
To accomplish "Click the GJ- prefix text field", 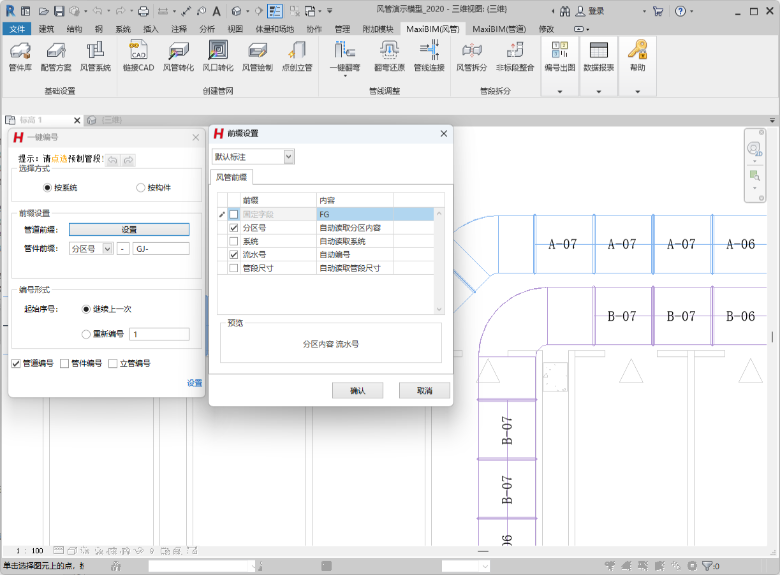I will click(x=160, y=249).
